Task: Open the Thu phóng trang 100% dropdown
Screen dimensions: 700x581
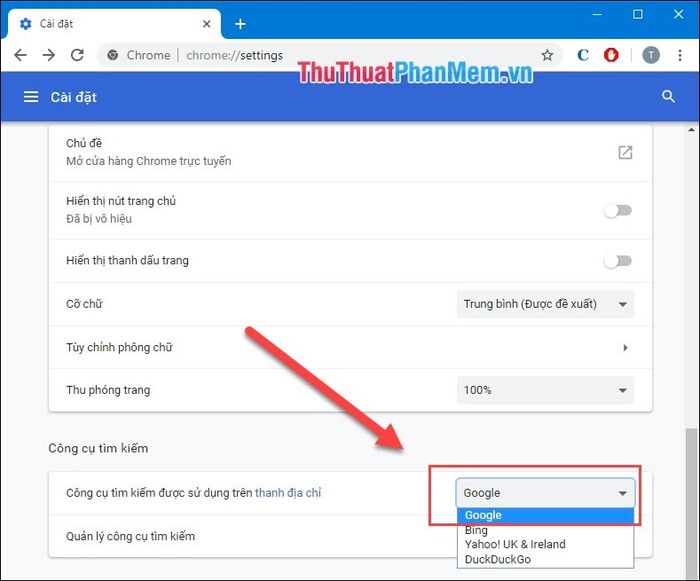Action: pos(545,390)
